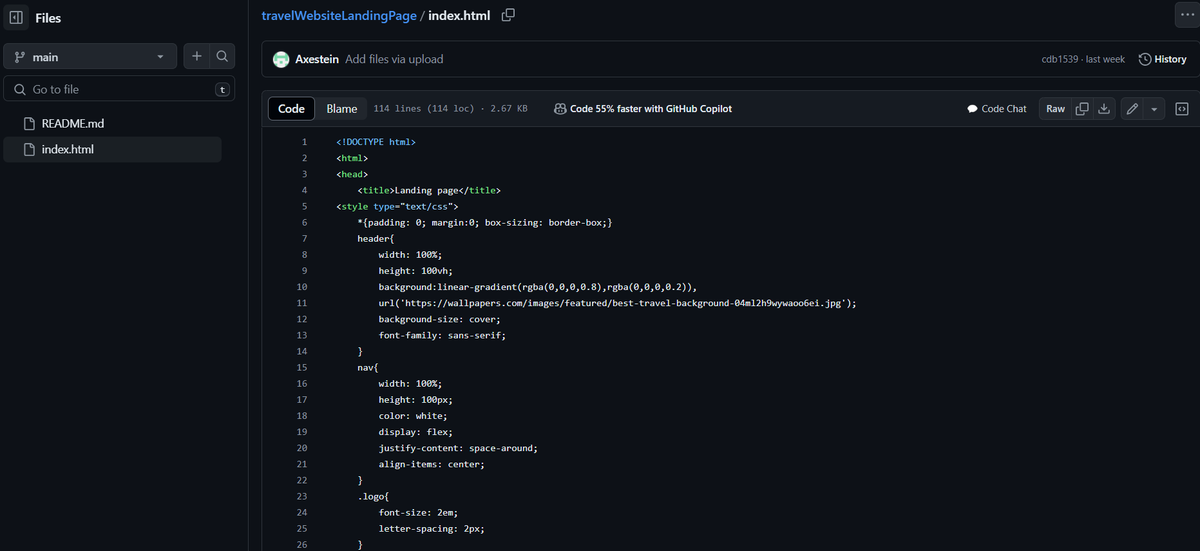Open the Axestein author profile link

[x=317, y=59]
